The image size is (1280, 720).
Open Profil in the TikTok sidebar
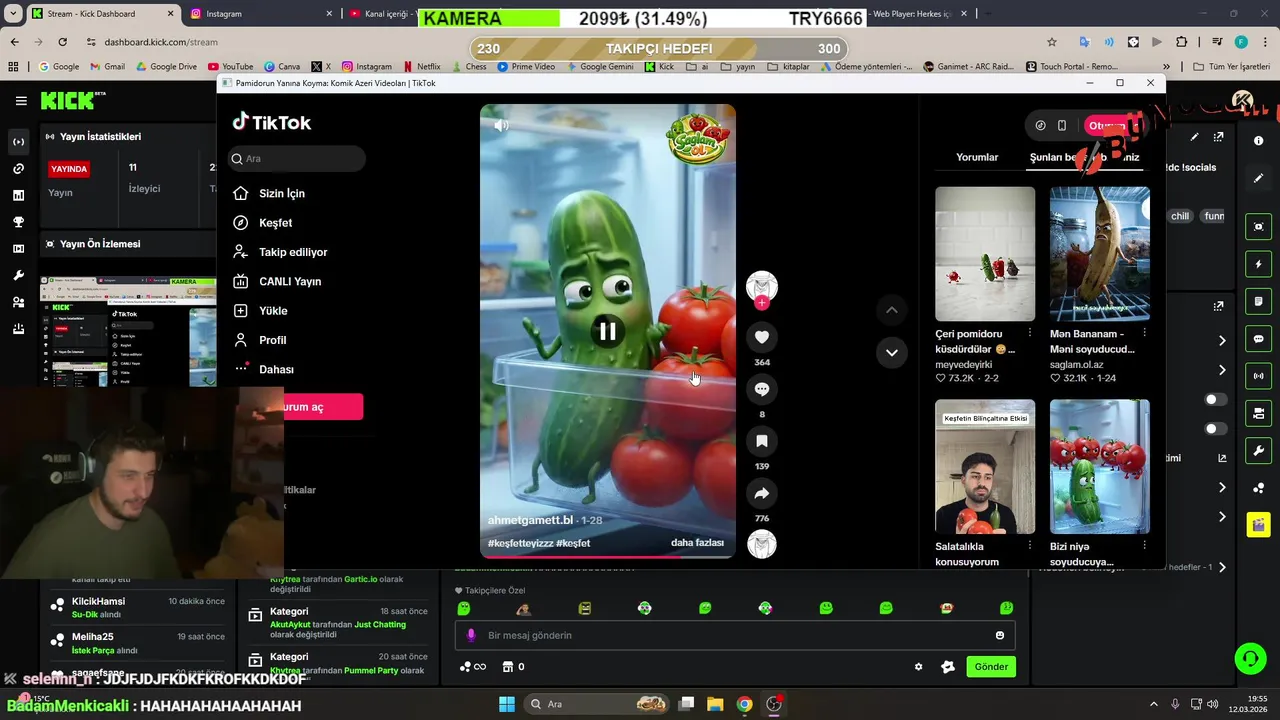tap(260, 340)
